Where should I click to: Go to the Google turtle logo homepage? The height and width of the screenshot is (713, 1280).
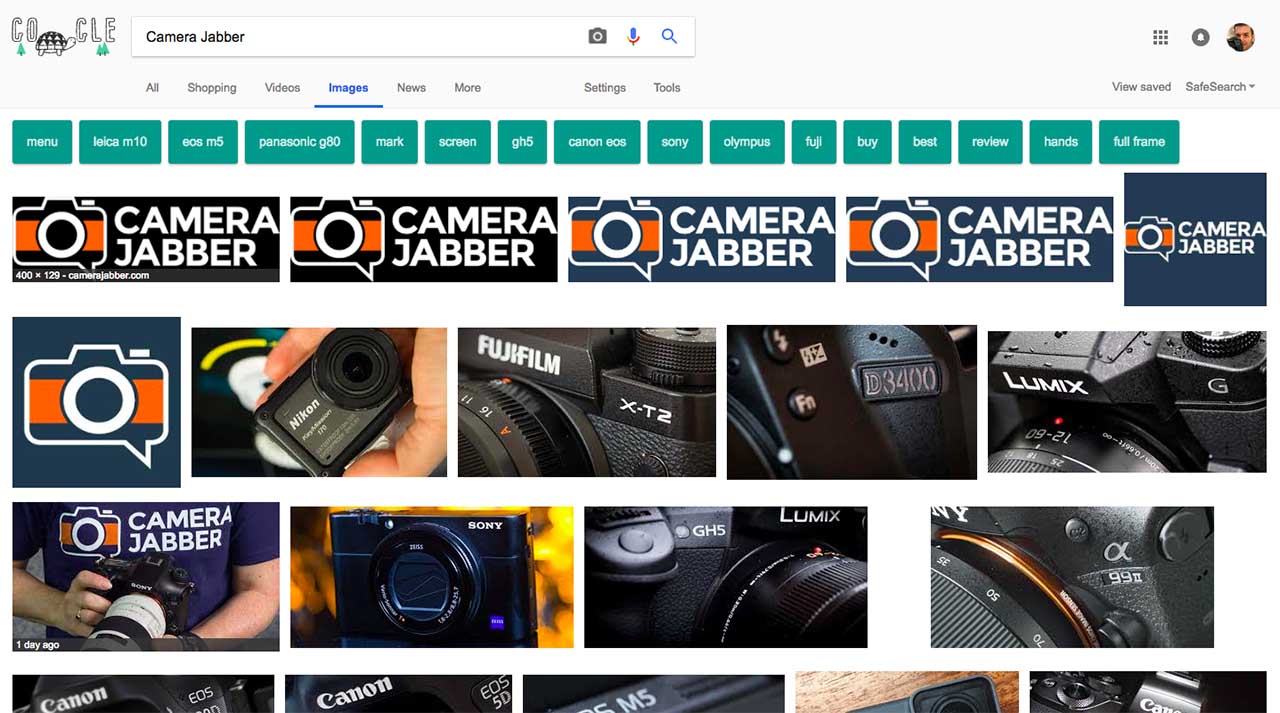[63, 37]
